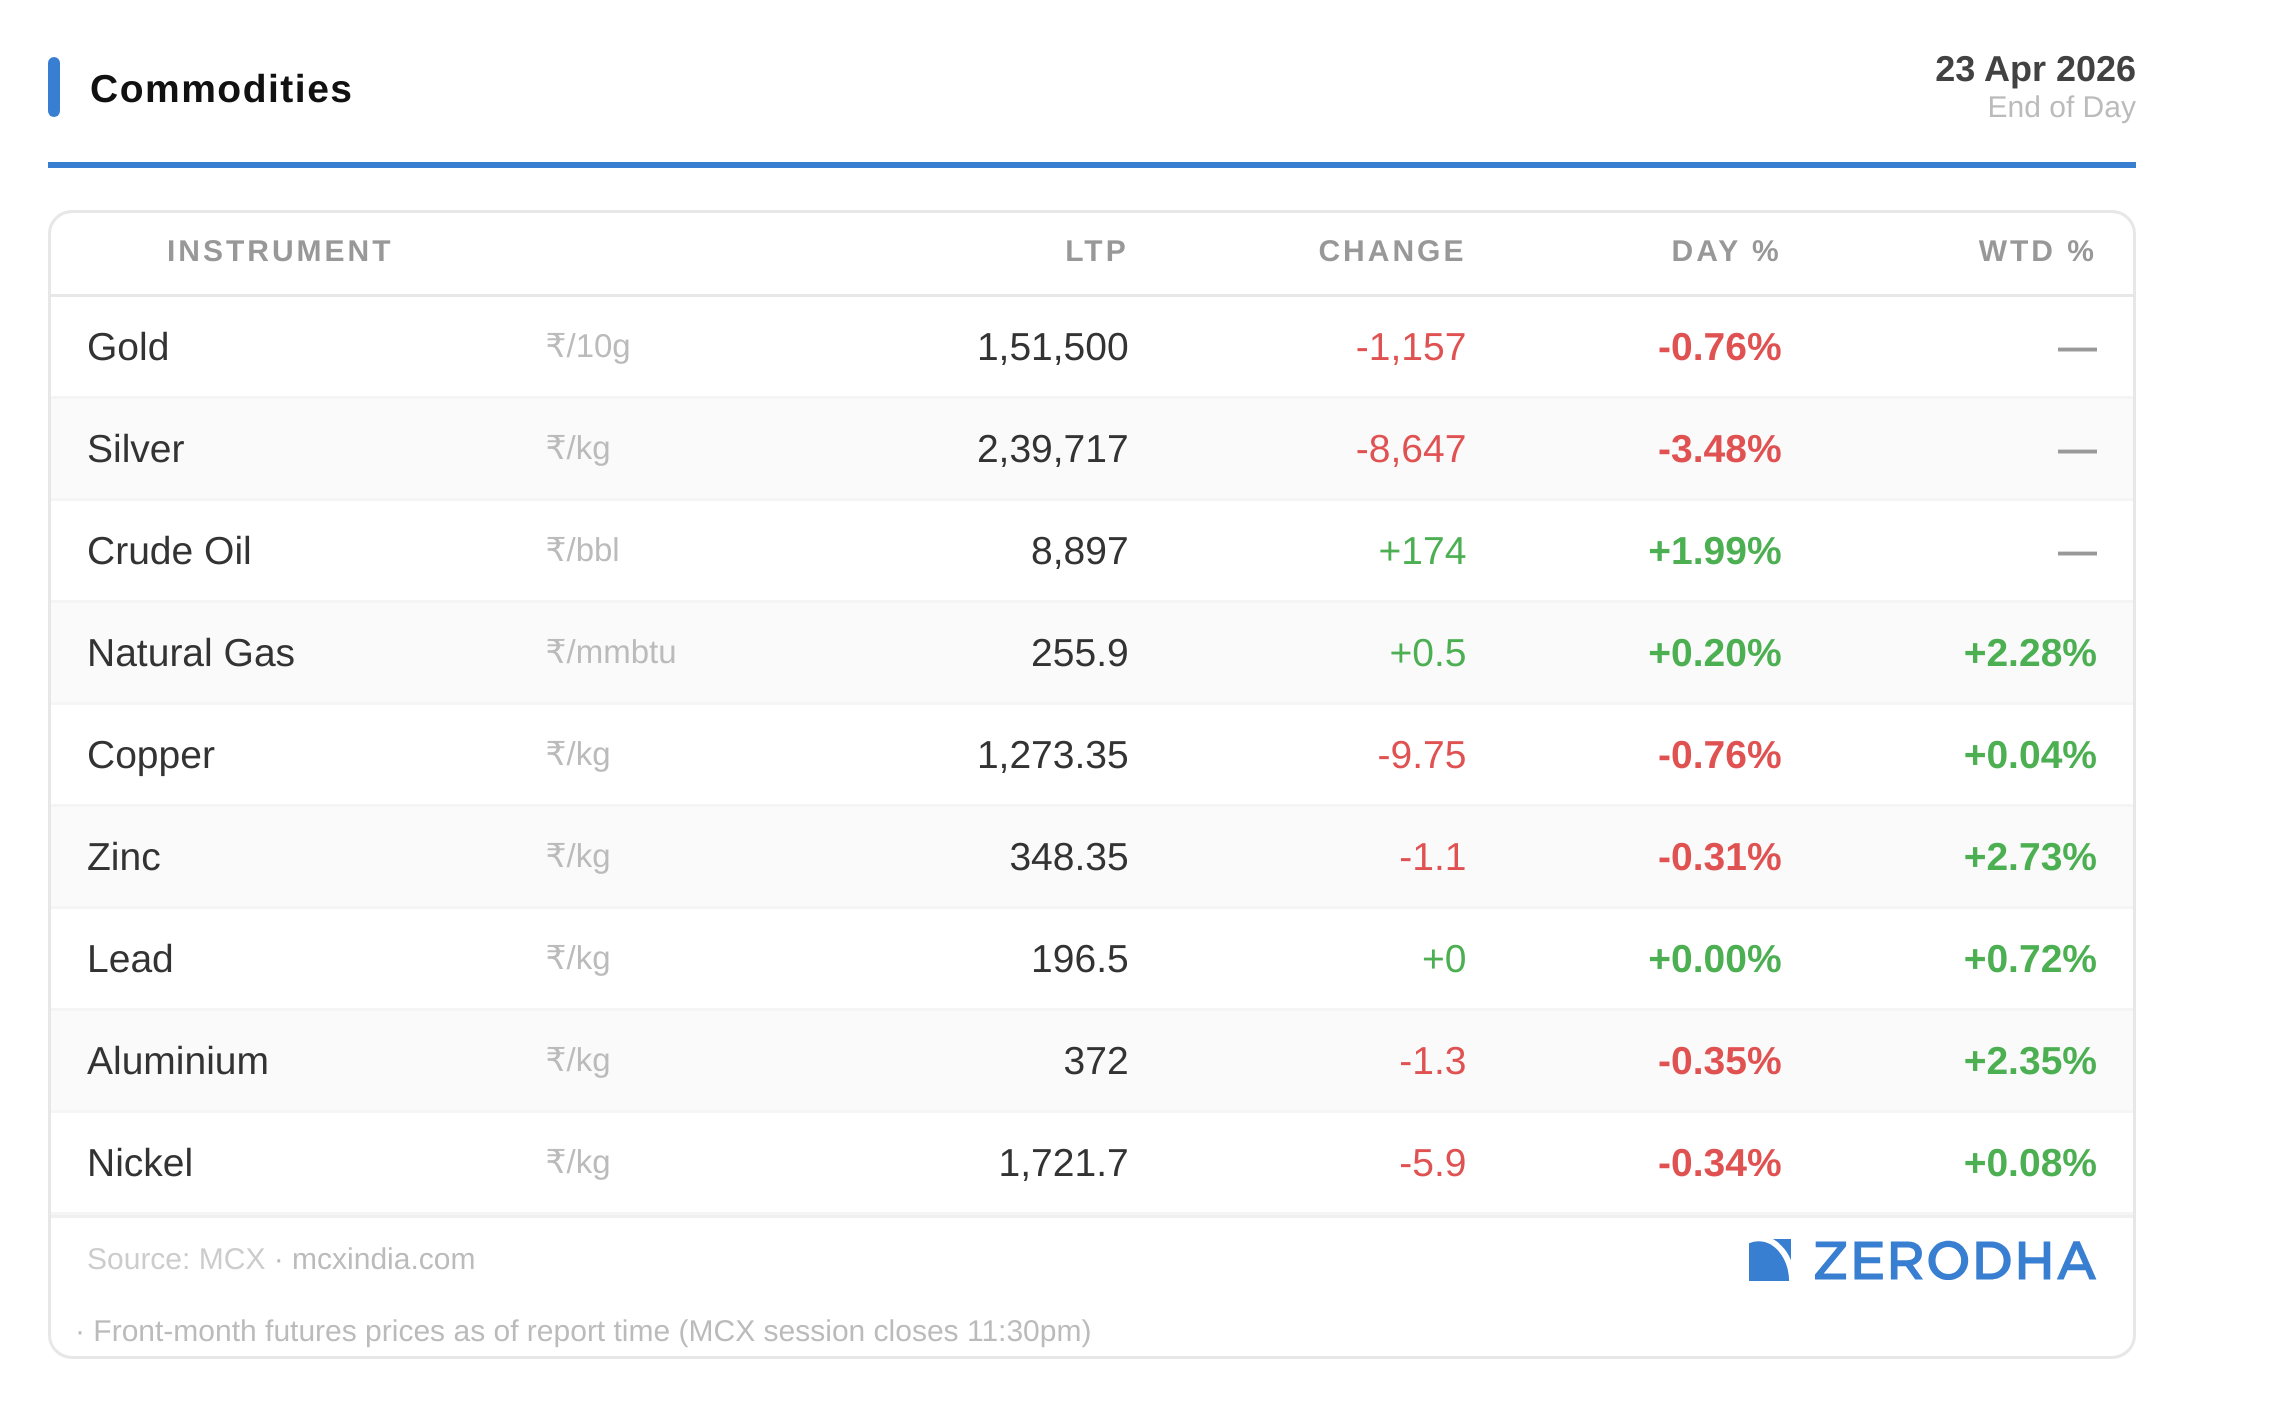Image resolution: width=2280 pixels, height=1419 pixels.
Task: Click the Zerodha logo icon
Action: click(1768, 1260)
